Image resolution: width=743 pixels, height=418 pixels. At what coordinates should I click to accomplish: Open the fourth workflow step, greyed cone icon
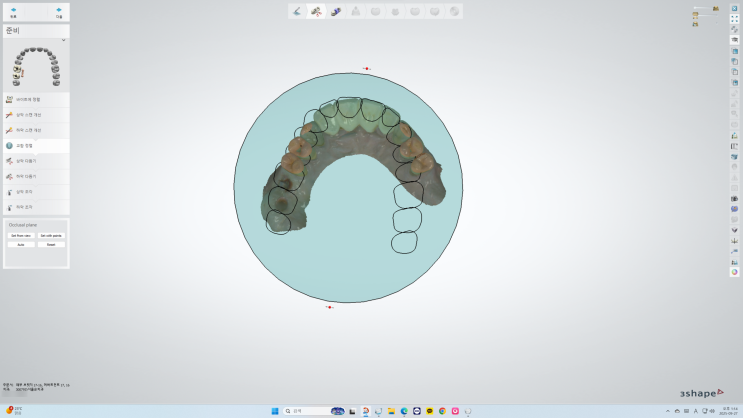(x=355, y=11)
